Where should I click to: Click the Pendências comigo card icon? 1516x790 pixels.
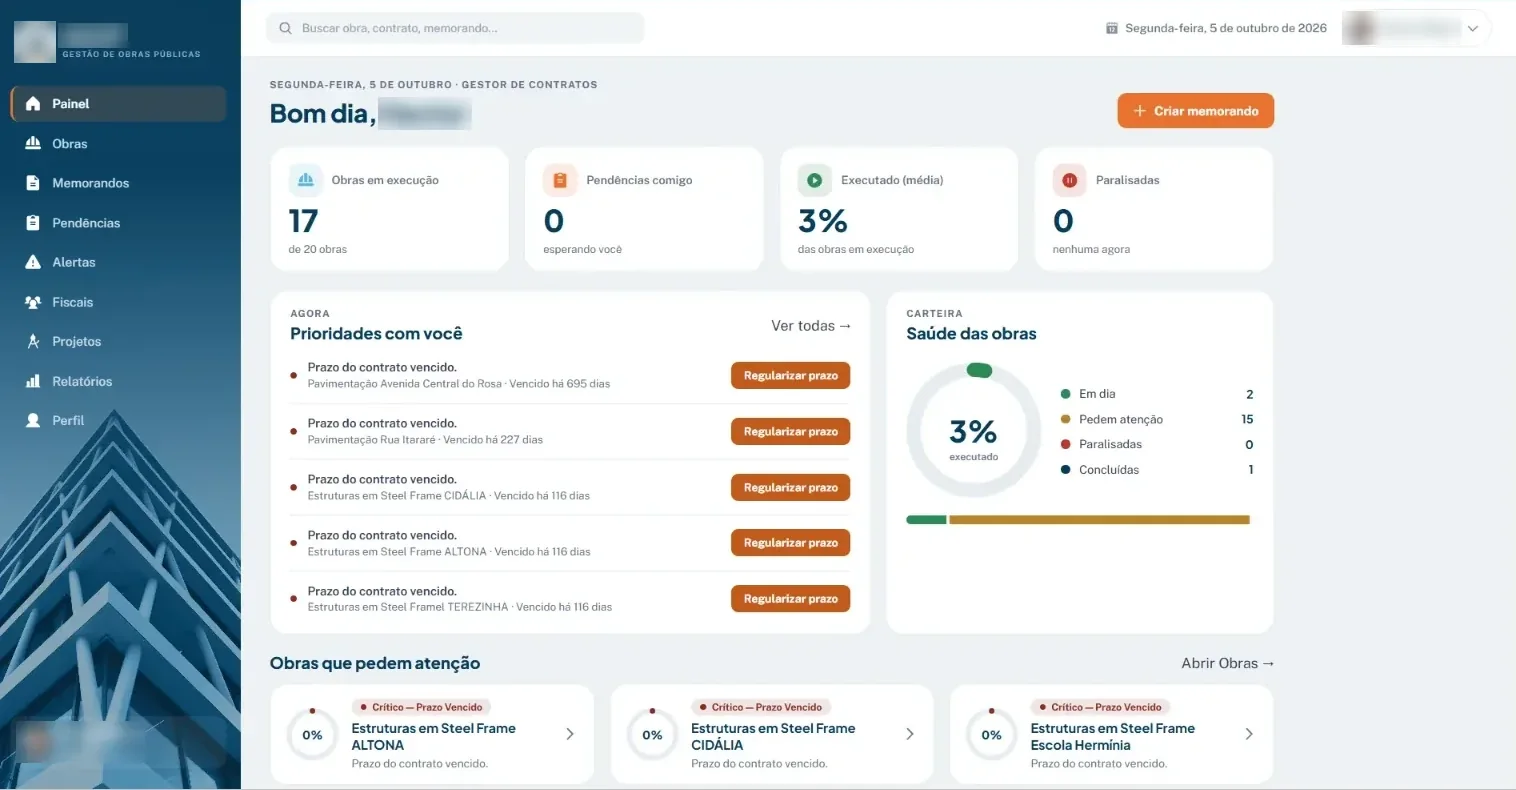[x=560, y=180]
